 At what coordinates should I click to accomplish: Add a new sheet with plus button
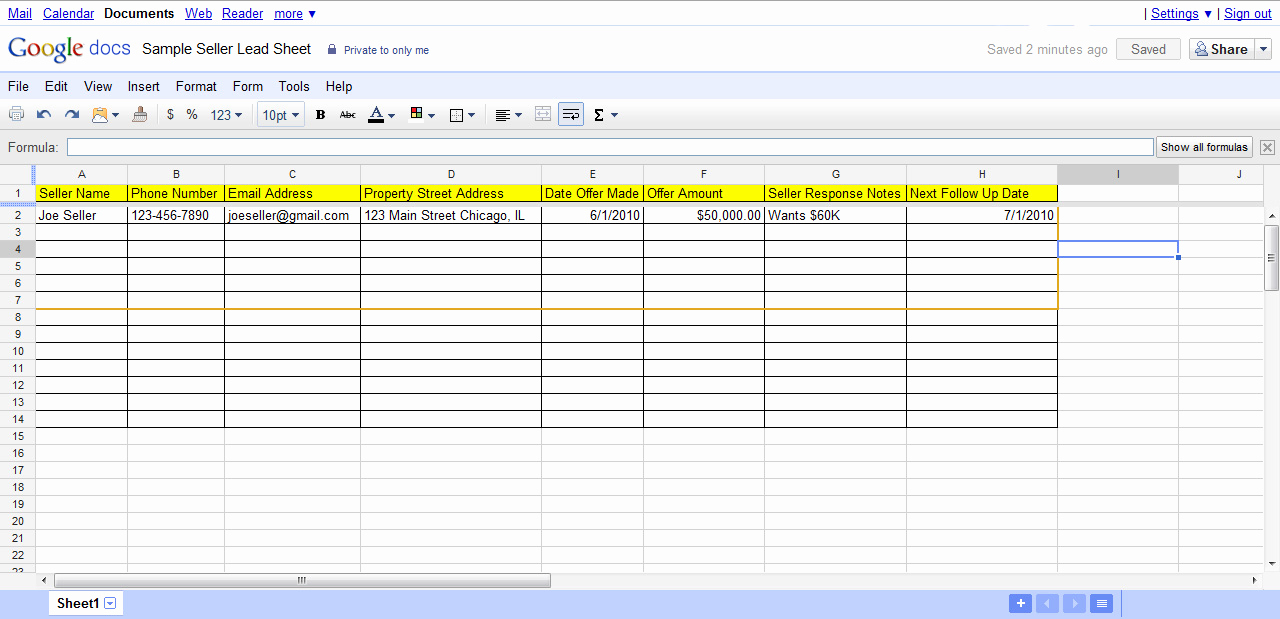pos(1020,603)
